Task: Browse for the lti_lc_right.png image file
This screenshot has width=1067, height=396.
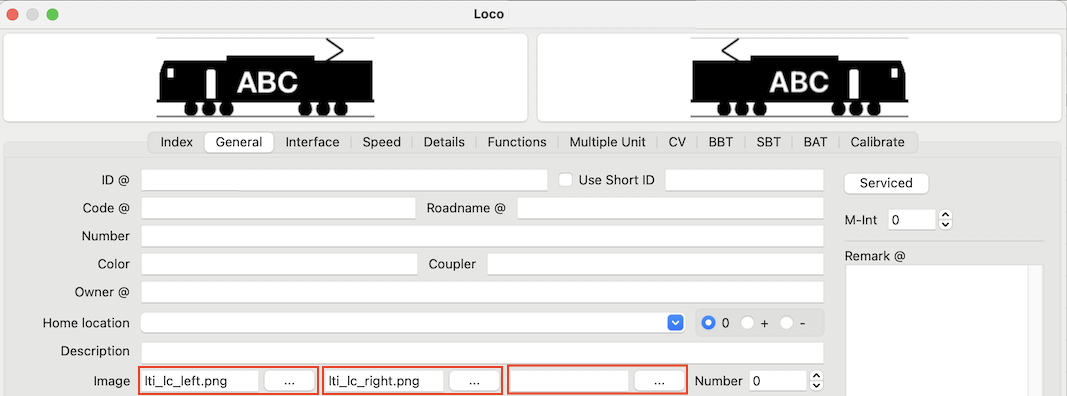Action: (x=474, y=381)
